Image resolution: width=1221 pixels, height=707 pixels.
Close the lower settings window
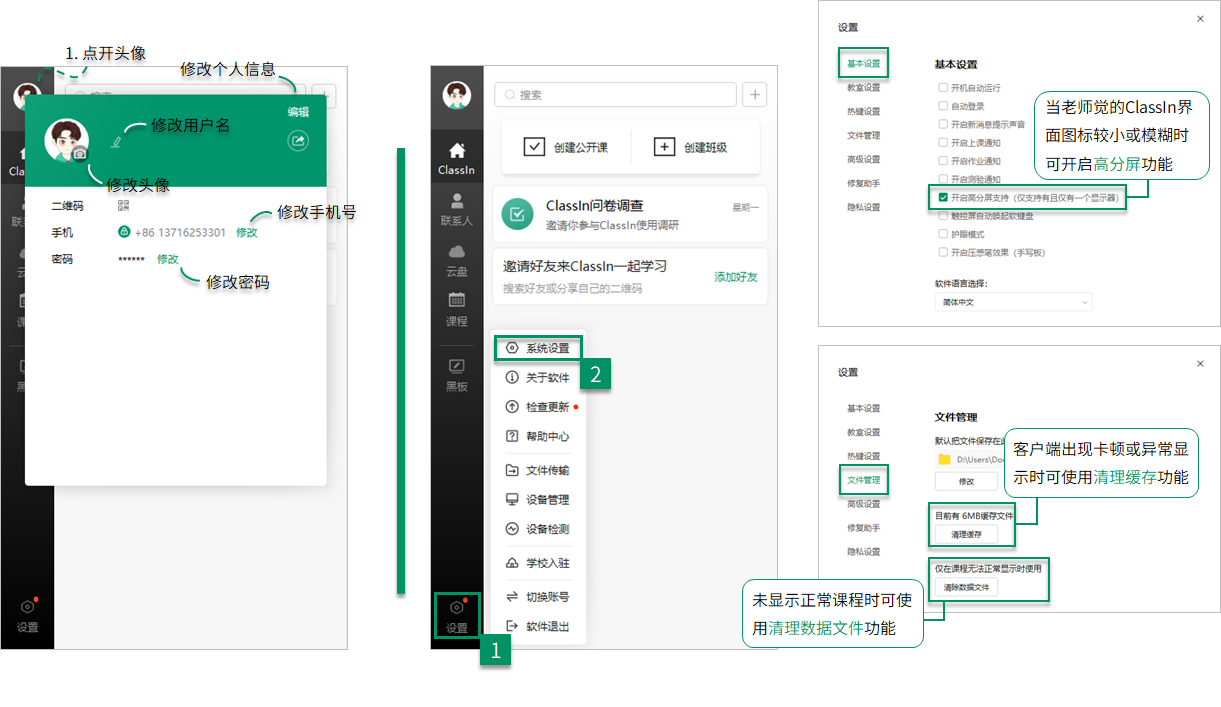coord(1200,365)
